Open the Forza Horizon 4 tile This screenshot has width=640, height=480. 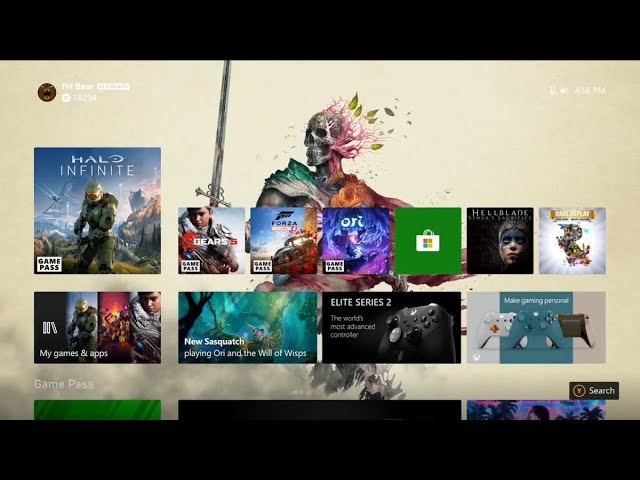coord(284,240)
